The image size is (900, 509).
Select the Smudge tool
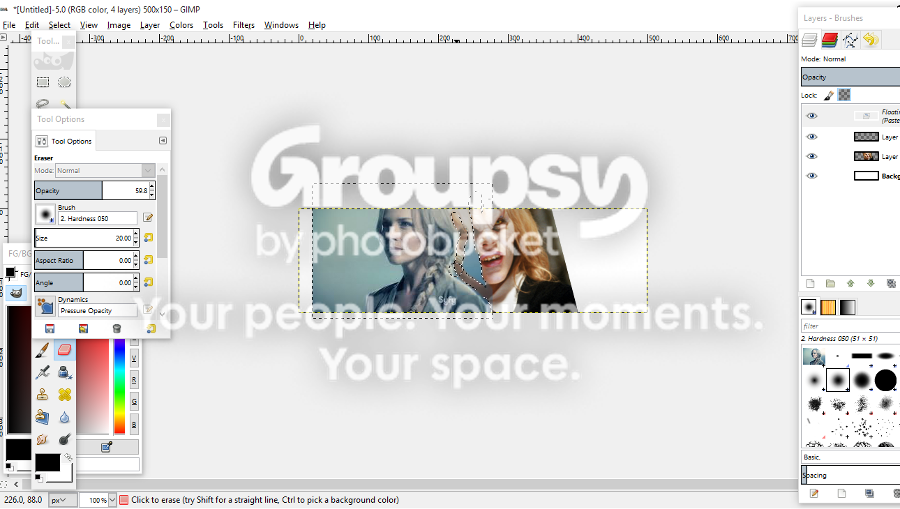coord(43,439)
